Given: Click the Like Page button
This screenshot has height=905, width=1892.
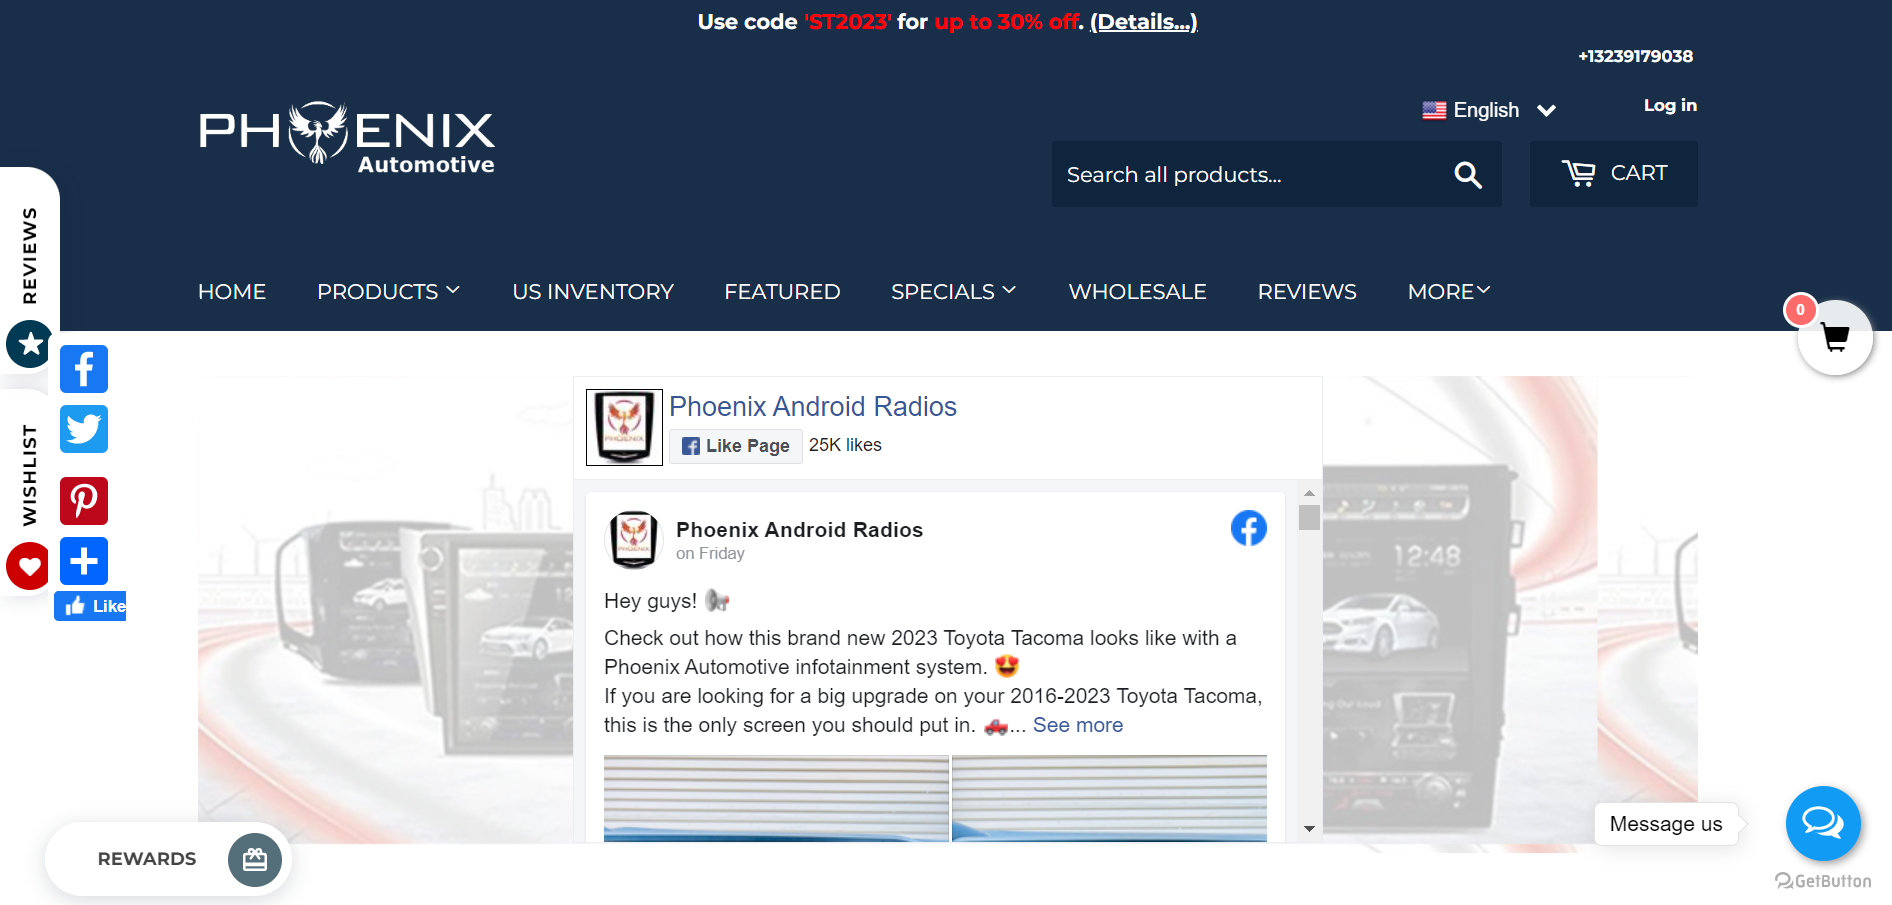Looking at the screenshot, I should pos(736,446).
